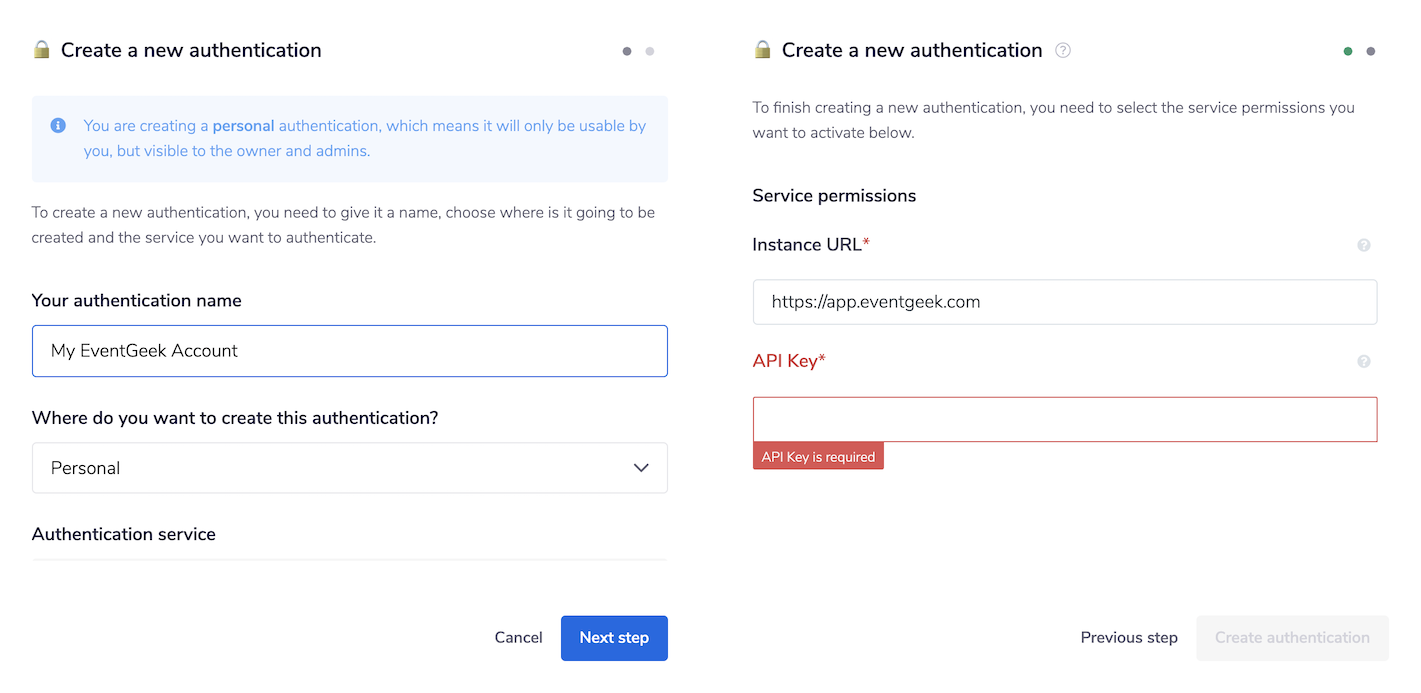
Task: Expand the authentication location options
Action: tap(349, 467)
